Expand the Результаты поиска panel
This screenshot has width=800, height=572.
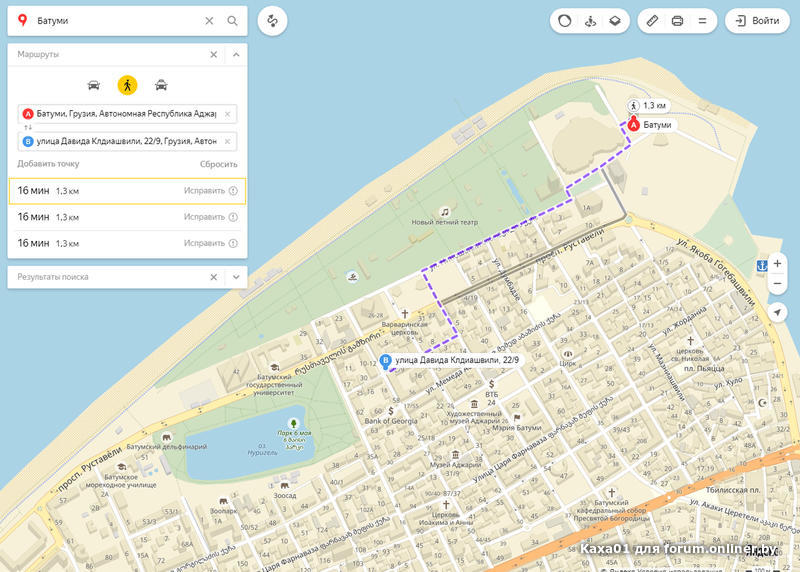coord(236,277)
